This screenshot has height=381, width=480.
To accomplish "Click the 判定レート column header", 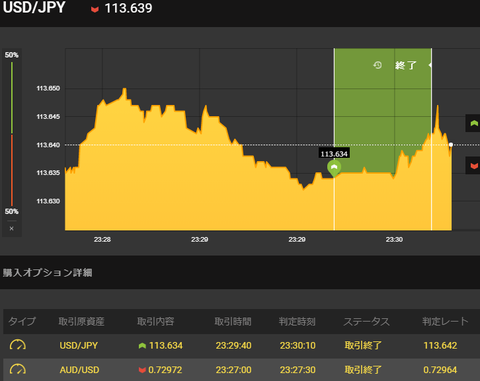I will click(445, 321).
